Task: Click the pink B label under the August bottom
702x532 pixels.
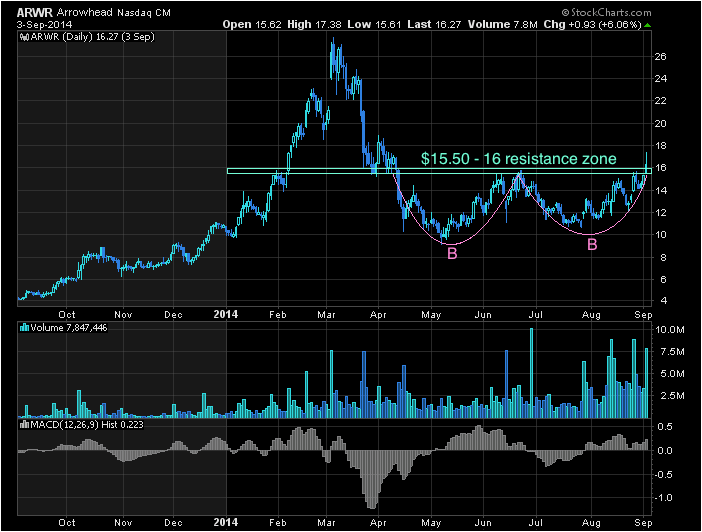Action: coord(592,245)
